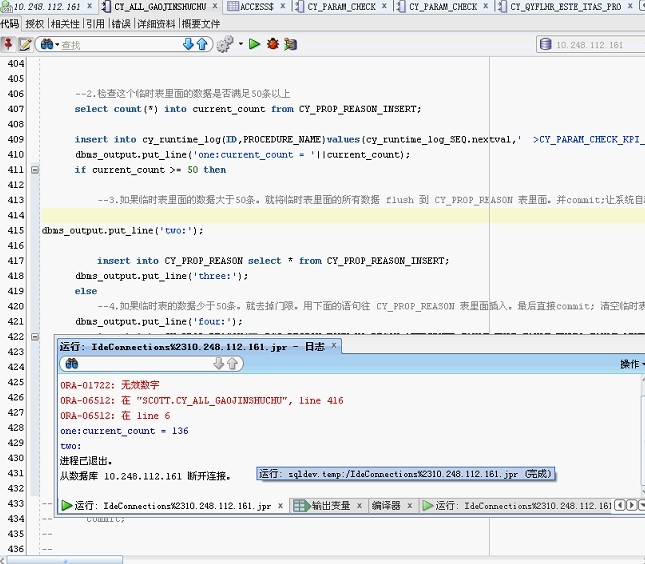Click the Find Next down arrow in the editor toolbar
The image size is (645, 564).
coord(188,44)
